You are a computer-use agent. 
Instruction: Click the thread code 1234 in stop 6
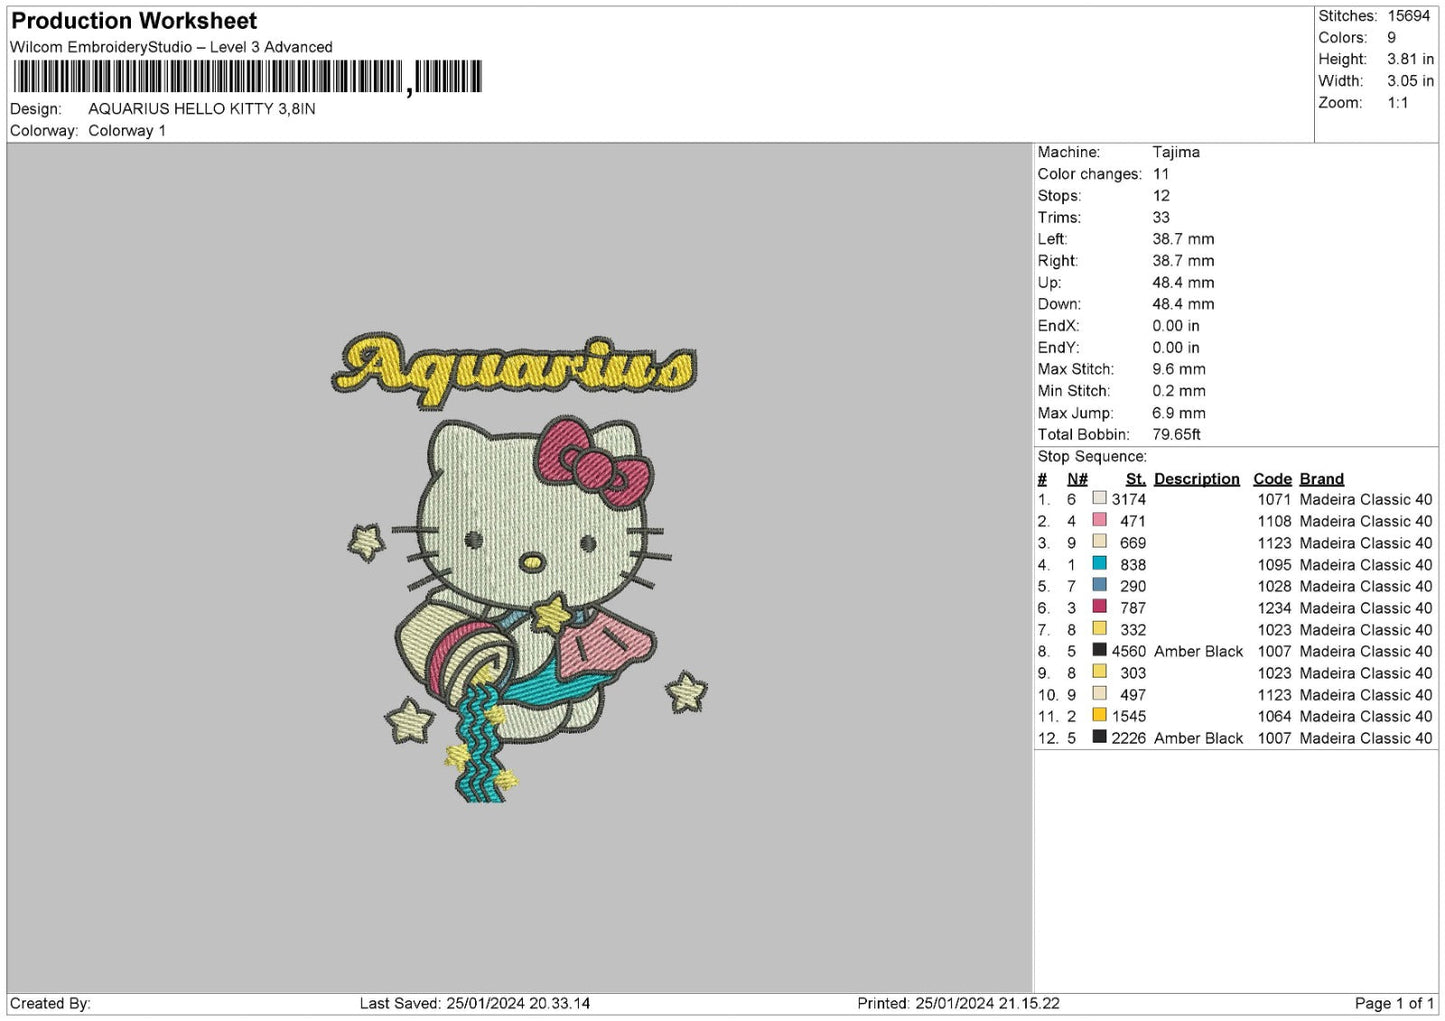[1275, 608]
